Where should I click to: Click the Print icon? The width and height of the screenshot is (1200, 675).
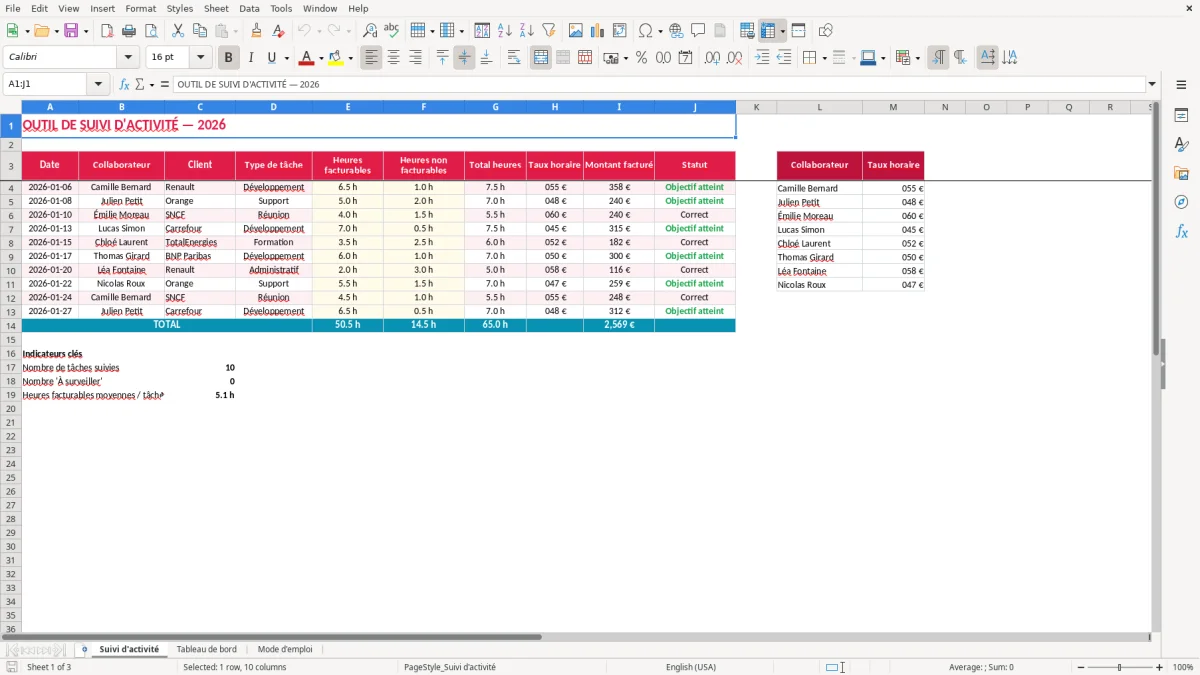(x=128, y=31)
